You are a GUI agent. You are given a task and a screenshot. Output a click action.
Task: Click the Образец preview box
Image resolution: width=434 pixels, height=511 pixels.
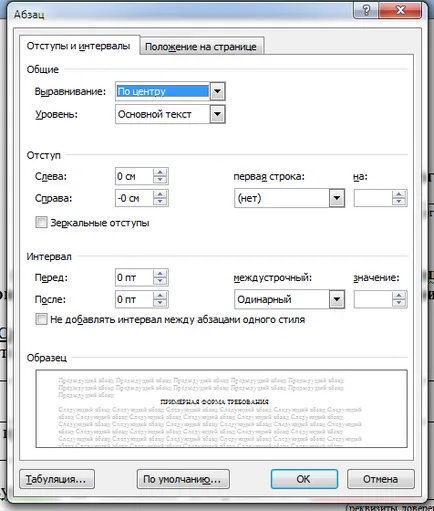221,408
